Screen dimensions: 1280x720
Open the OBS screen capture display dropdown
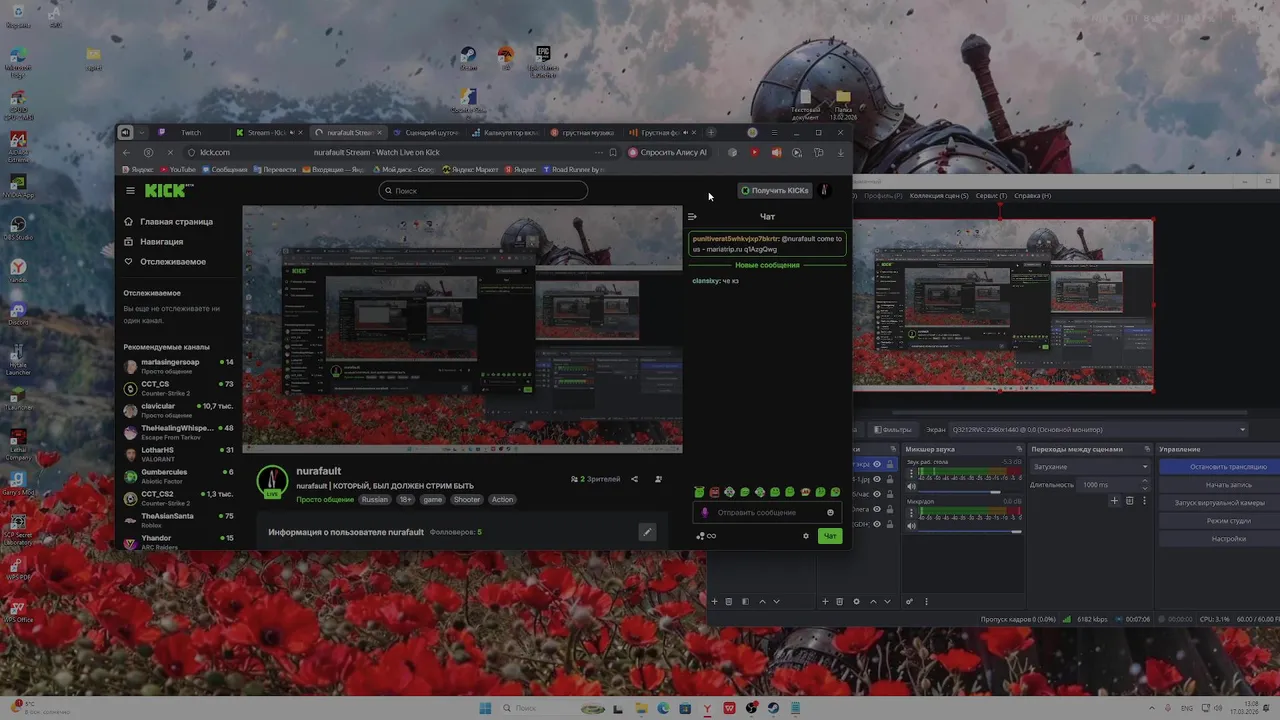point(1098,430)
